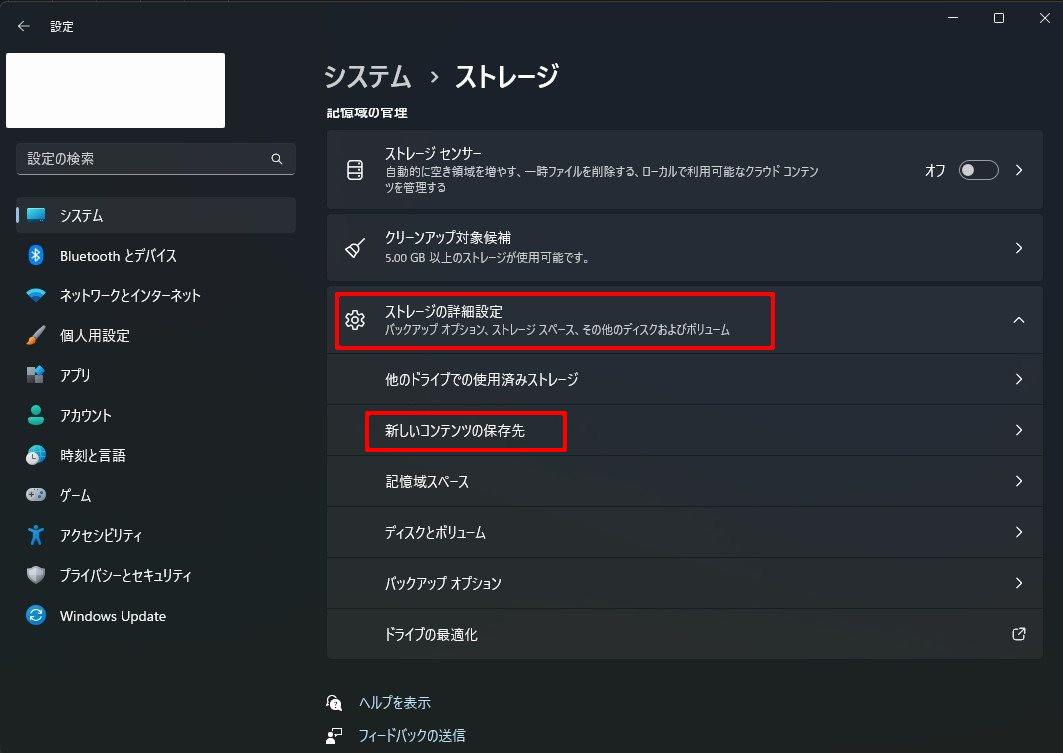The height and width of the screenshot is (753, 1063).
Task: Collapse the ストレージの詳細設定 section chevron
Action: coord(1018,320)
